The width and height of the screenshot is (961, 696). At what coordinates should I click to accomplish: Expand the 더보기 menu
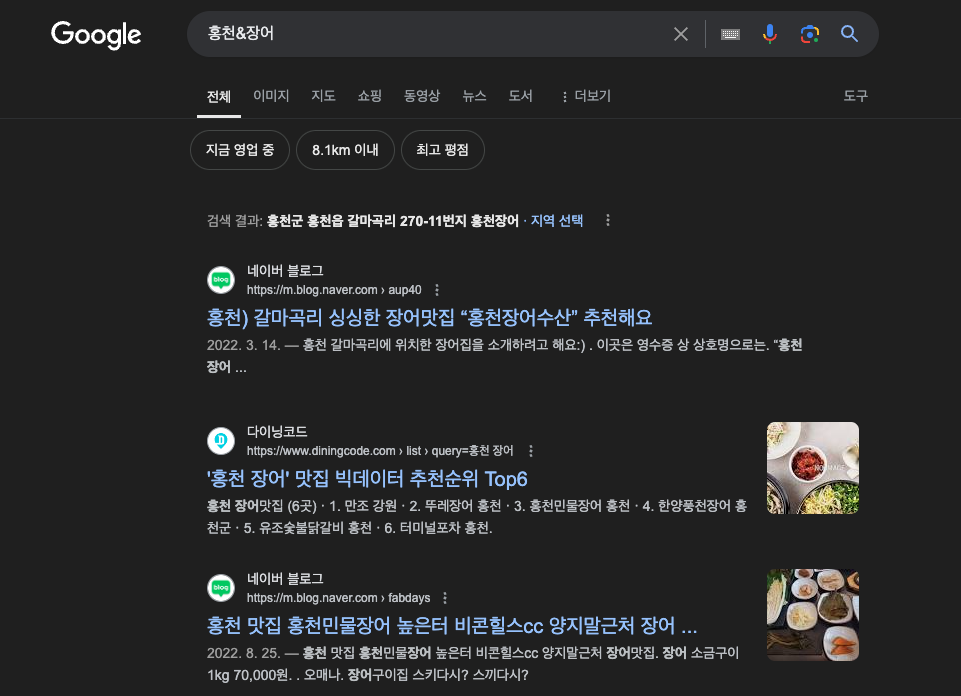click(x=586, y=96)
